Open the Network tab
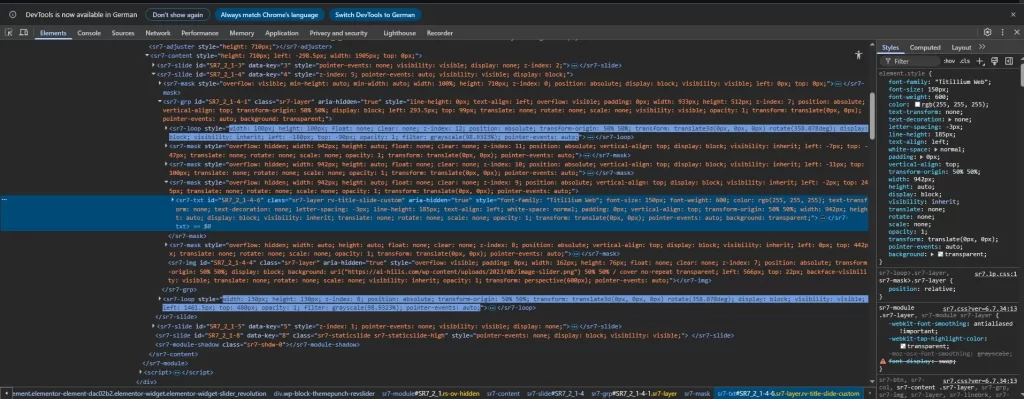The height and width of the screenshot is (399, 1024). click(158, 33)
